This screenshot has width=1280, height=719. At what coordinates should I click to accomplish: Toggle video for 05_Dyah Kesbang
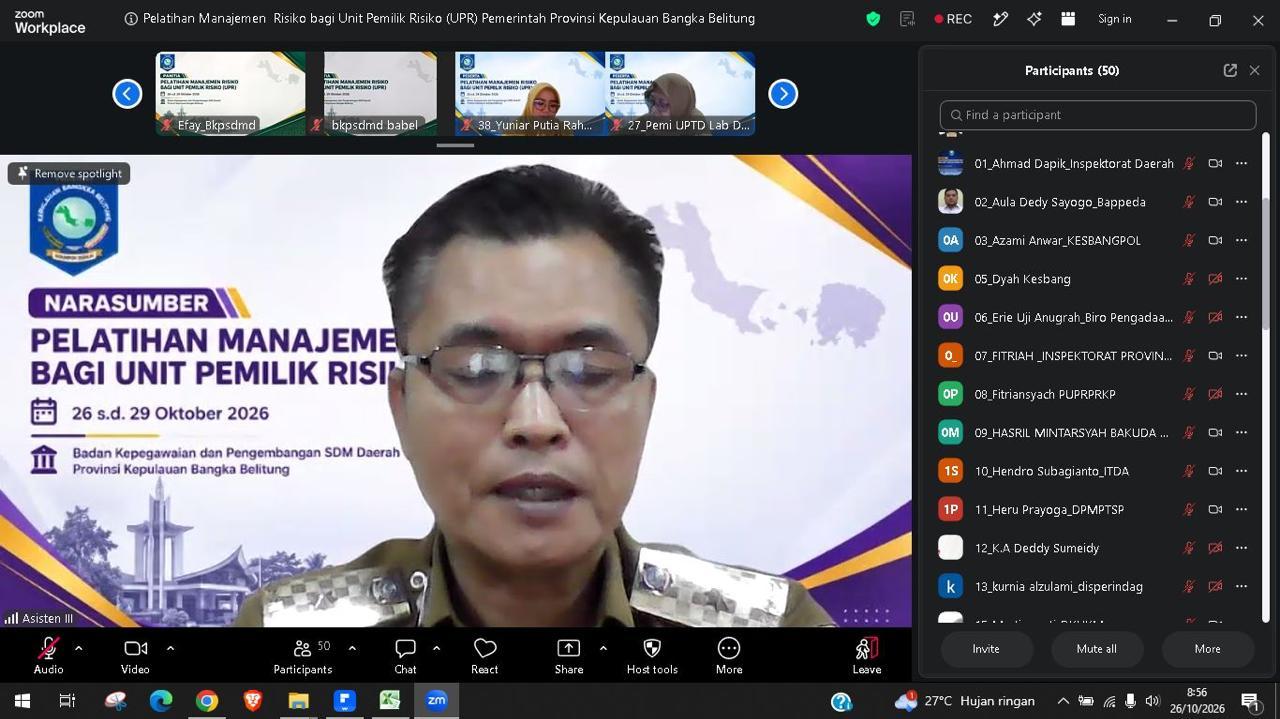[x=1215, y=279]
